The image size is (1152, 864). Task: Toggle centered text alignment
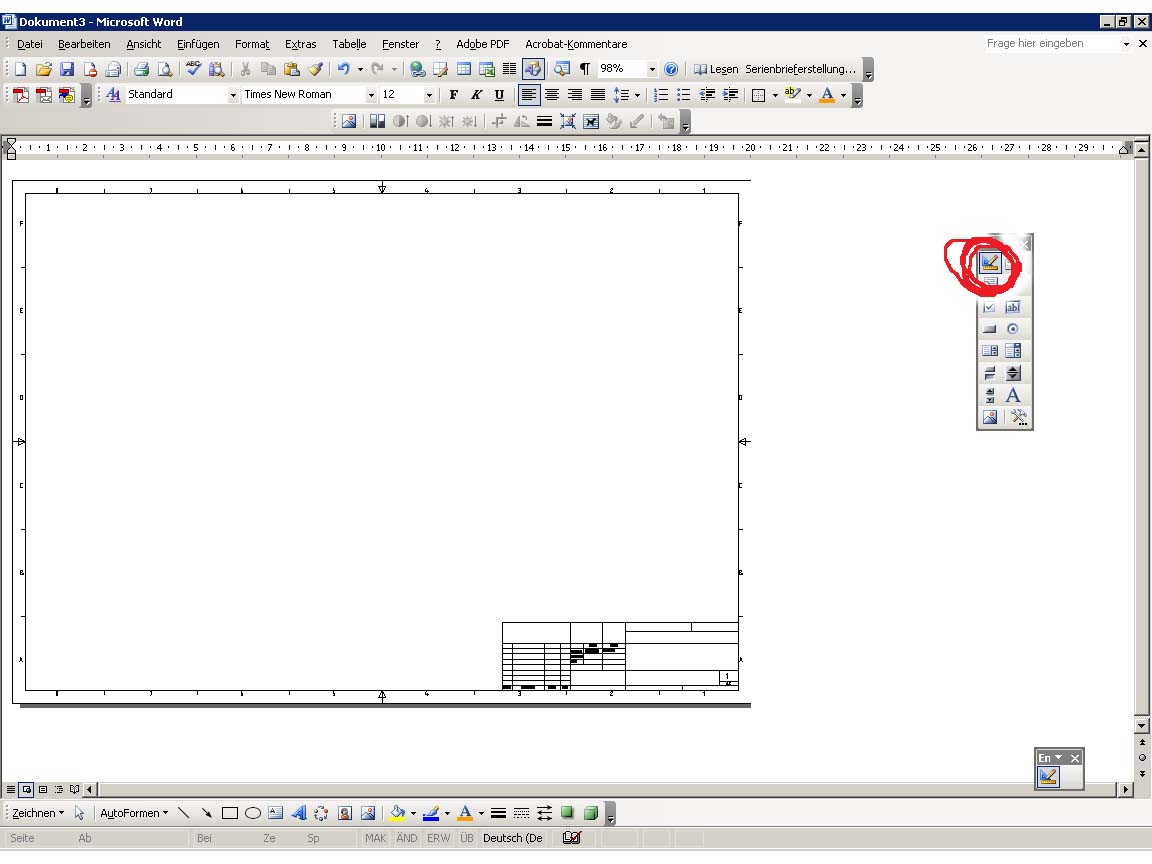point(552,95)
